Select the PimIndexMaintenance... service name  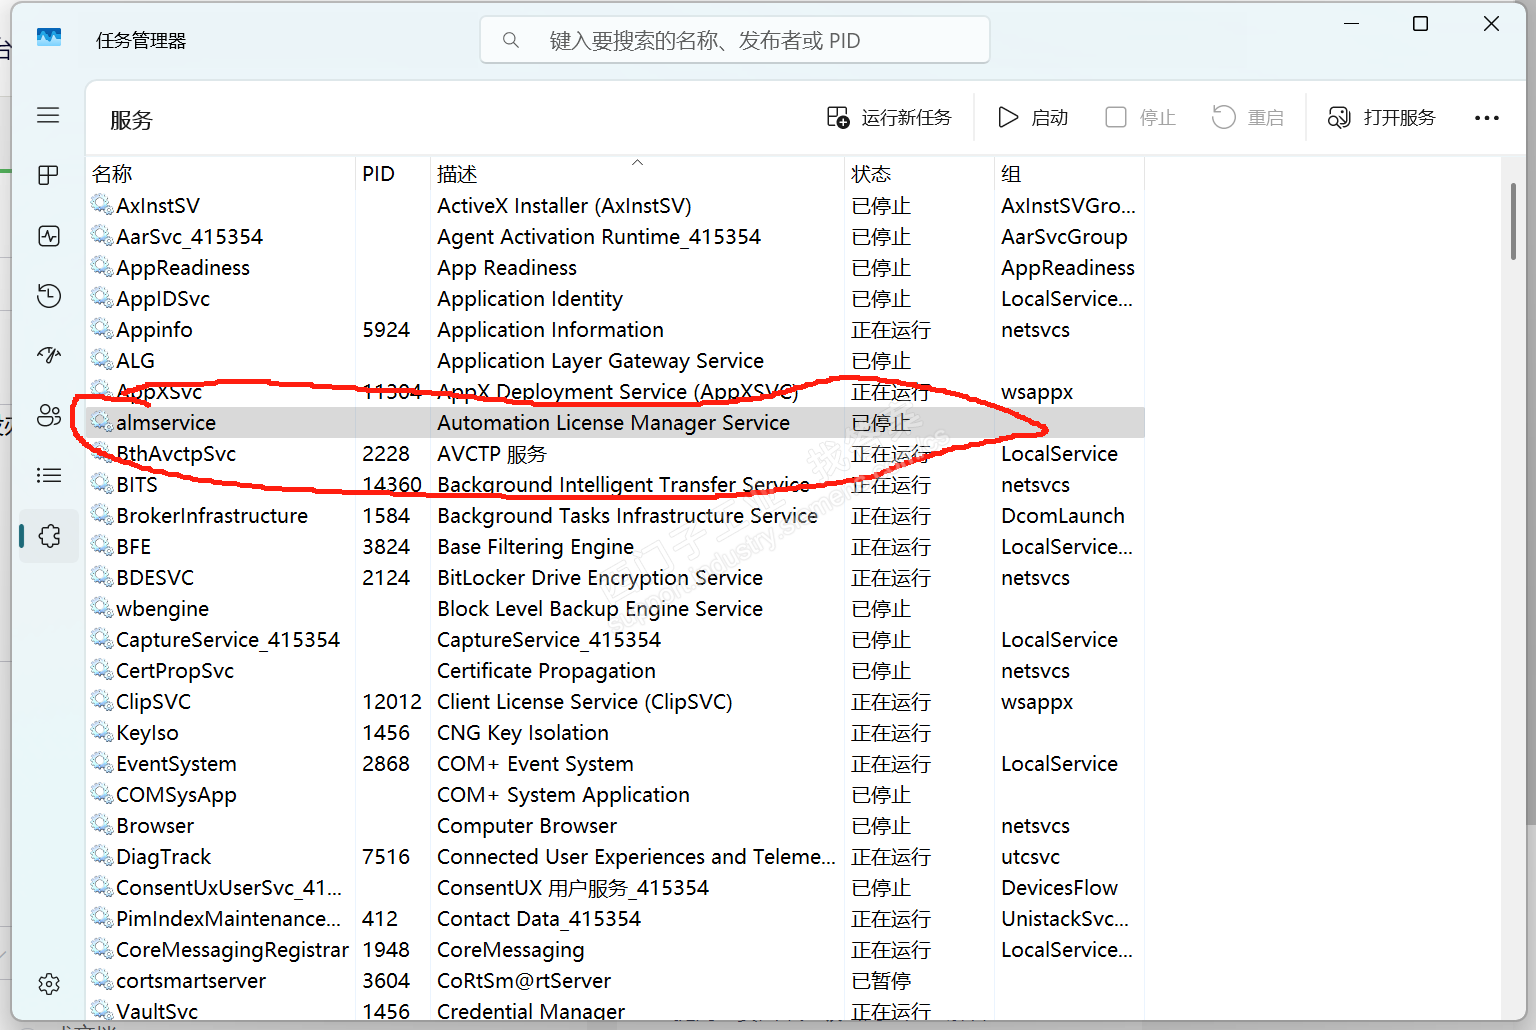pyautogui.click(x=228, y=919)
